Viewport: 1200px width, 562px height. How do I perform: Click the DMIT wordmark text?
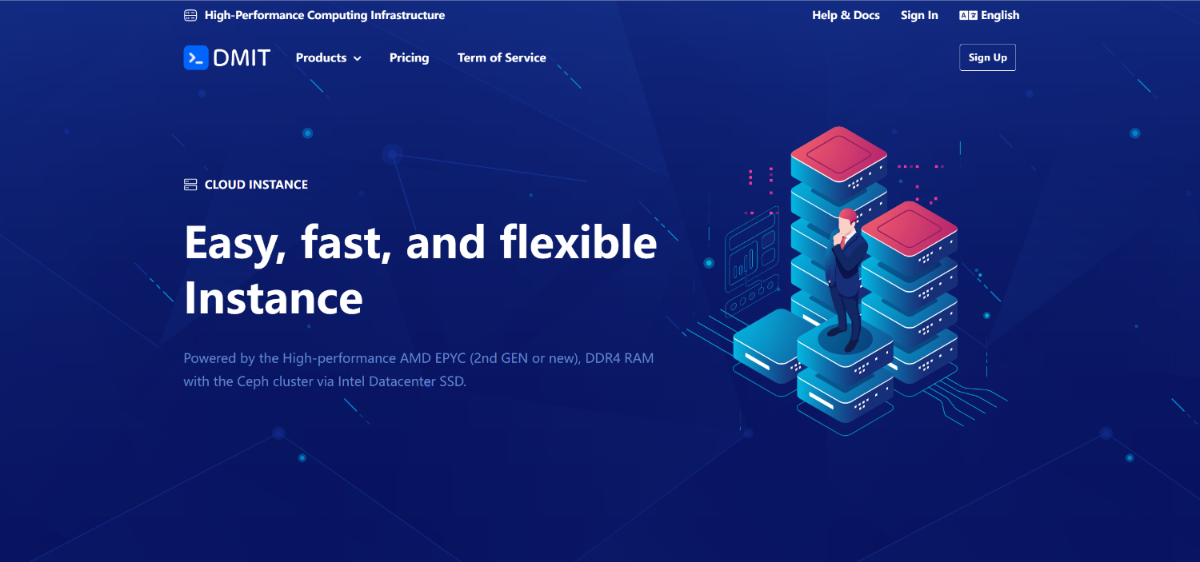(x=241, y=58)
